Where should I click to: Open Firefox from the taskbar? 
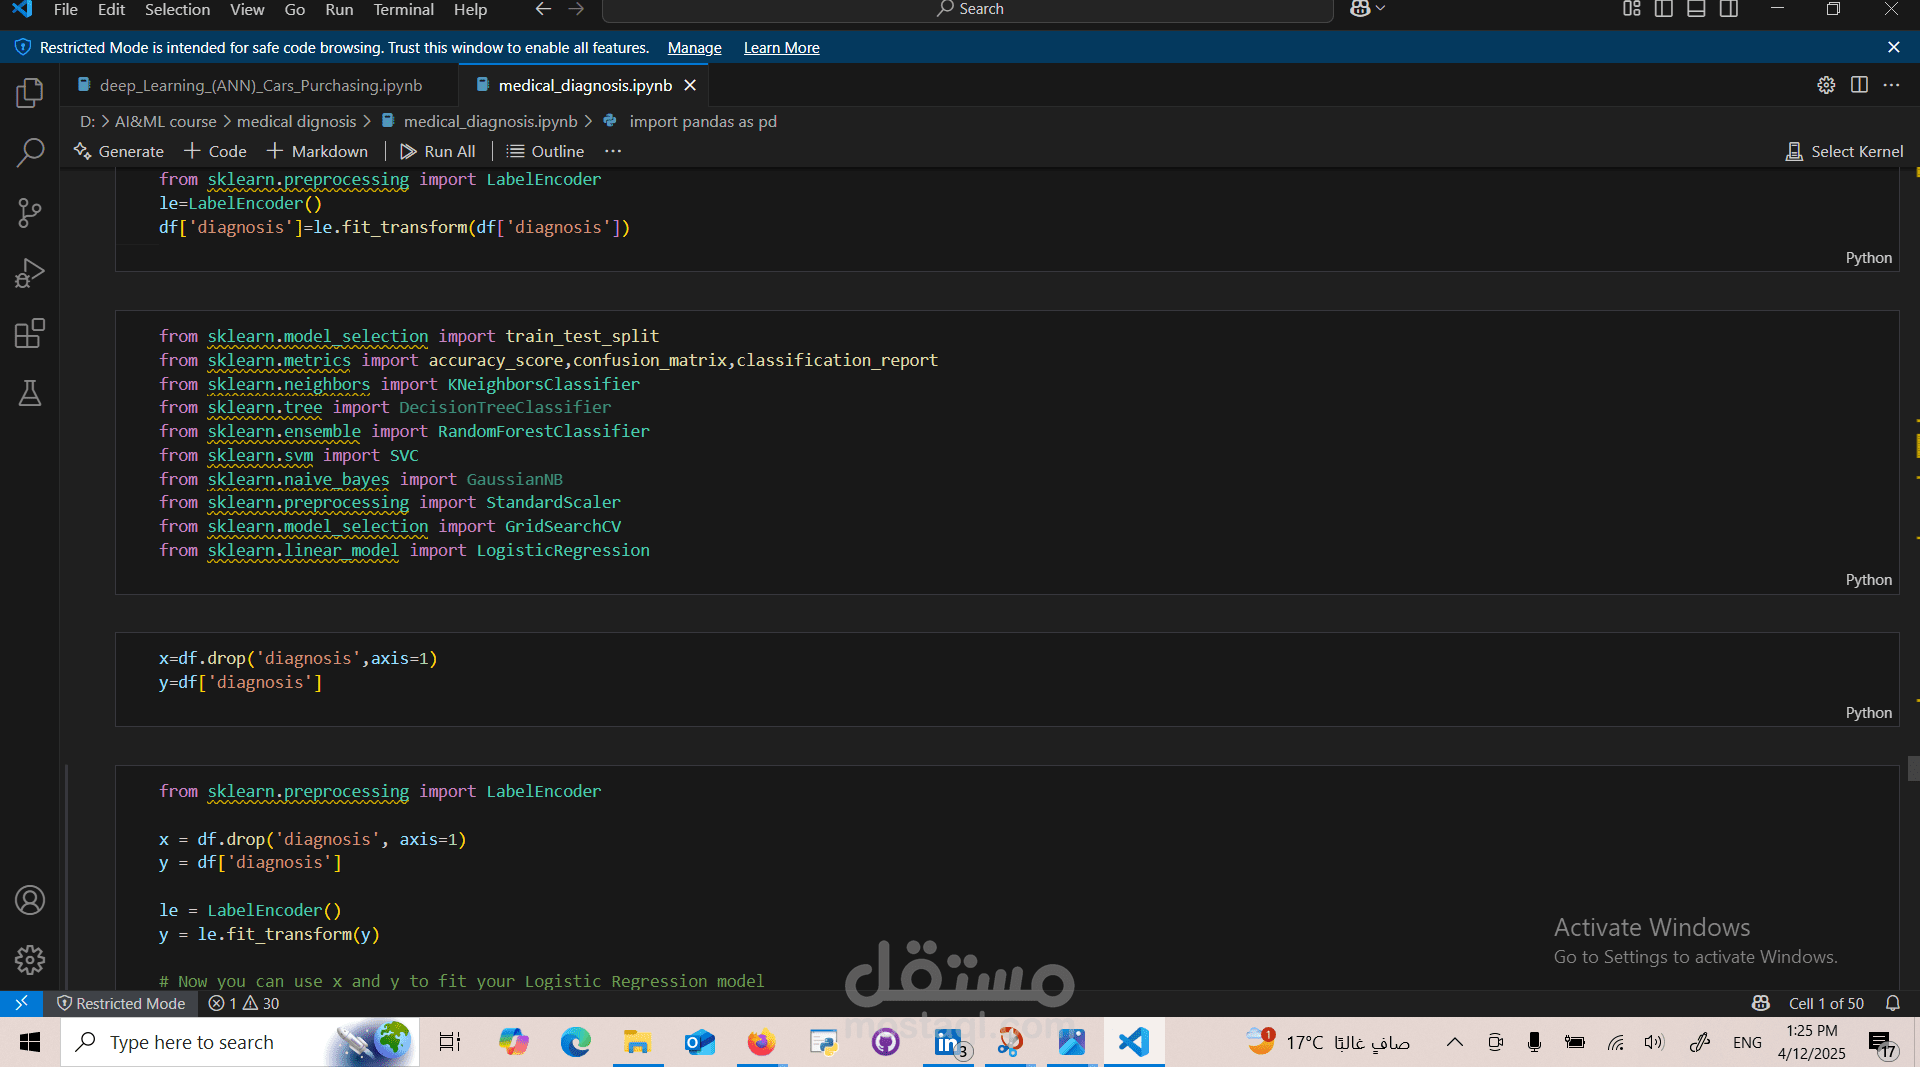click(x=761, y=1042)
